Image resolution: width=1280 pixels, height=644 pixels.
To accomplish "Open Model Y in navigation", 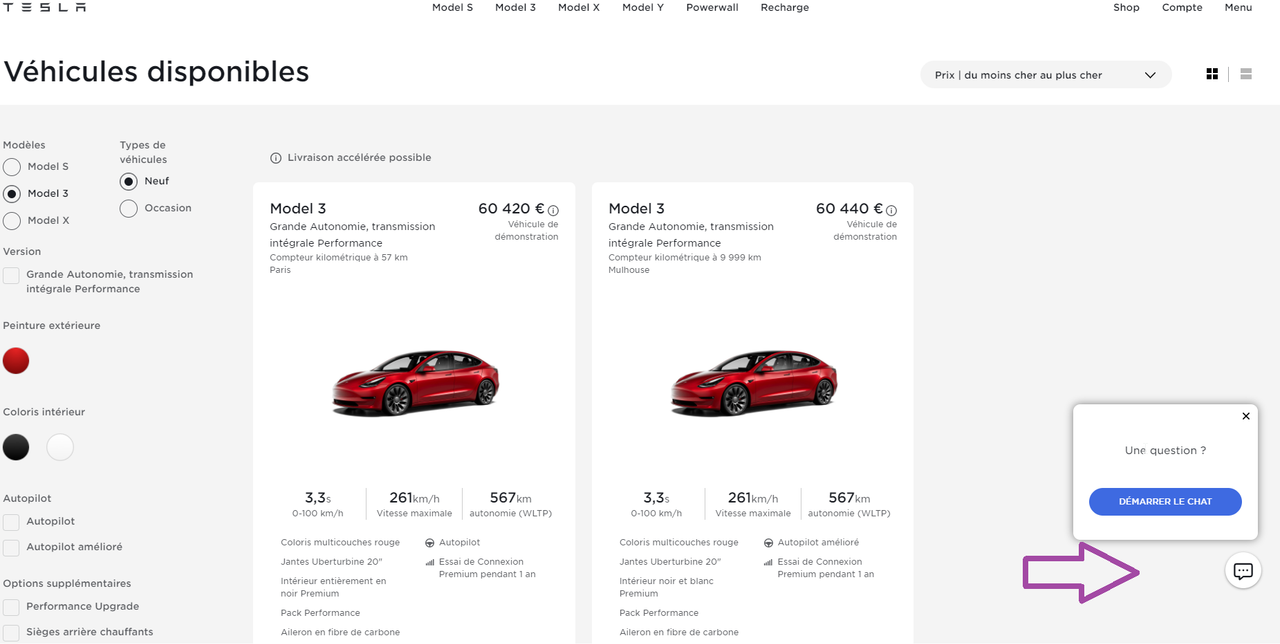I will click(643, 7).
